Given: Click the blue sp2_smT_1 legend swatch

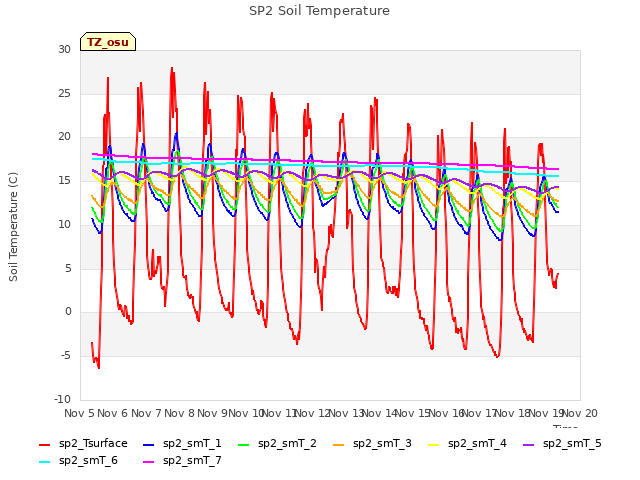Looking at the screenshot, I should coord(149,444).
